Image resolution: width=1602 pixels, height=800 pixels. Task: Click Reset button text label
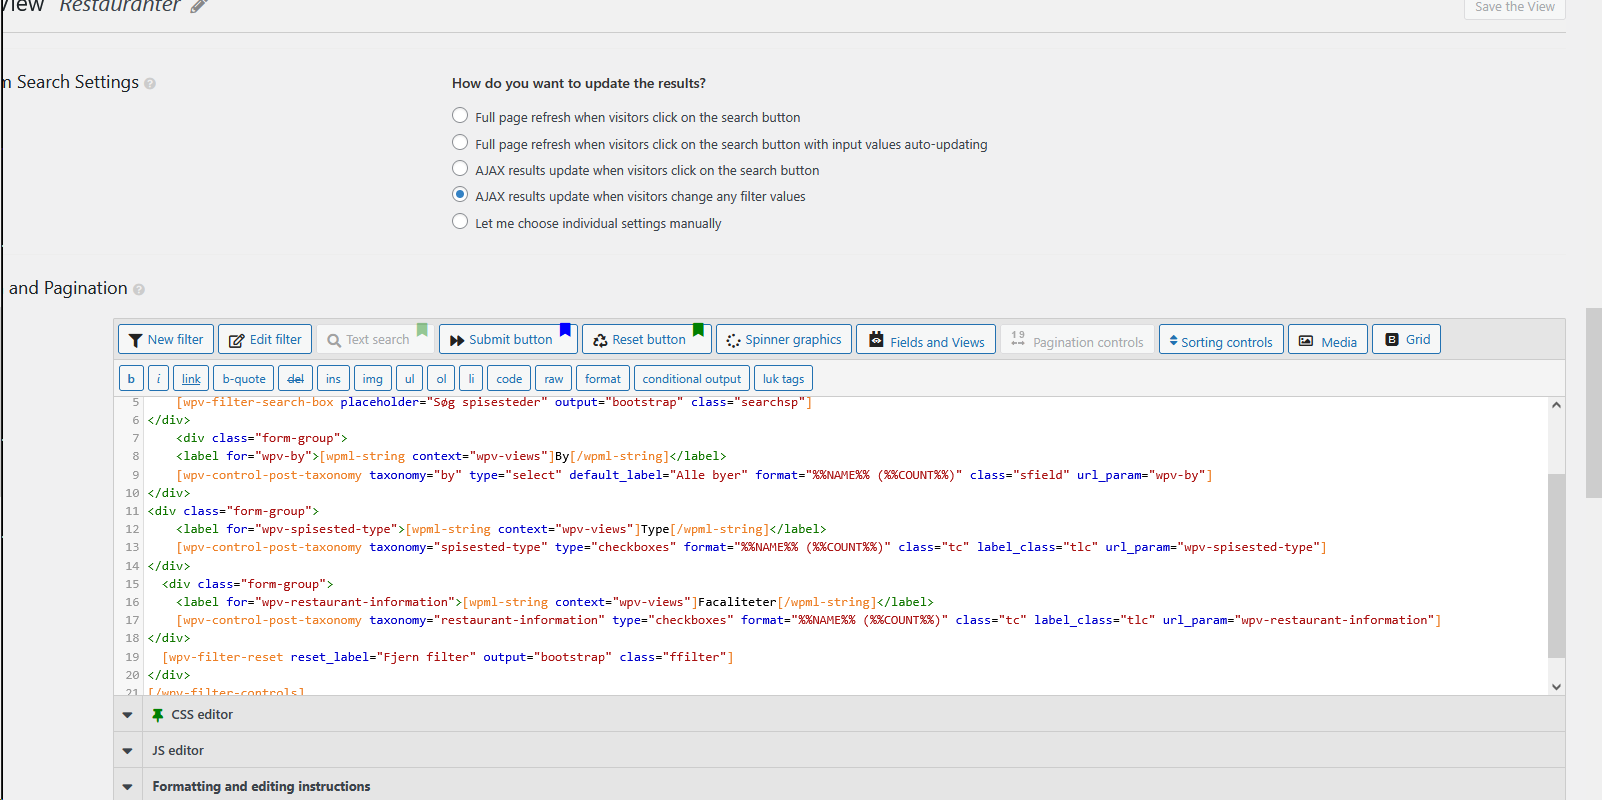(x=649, y=340)
